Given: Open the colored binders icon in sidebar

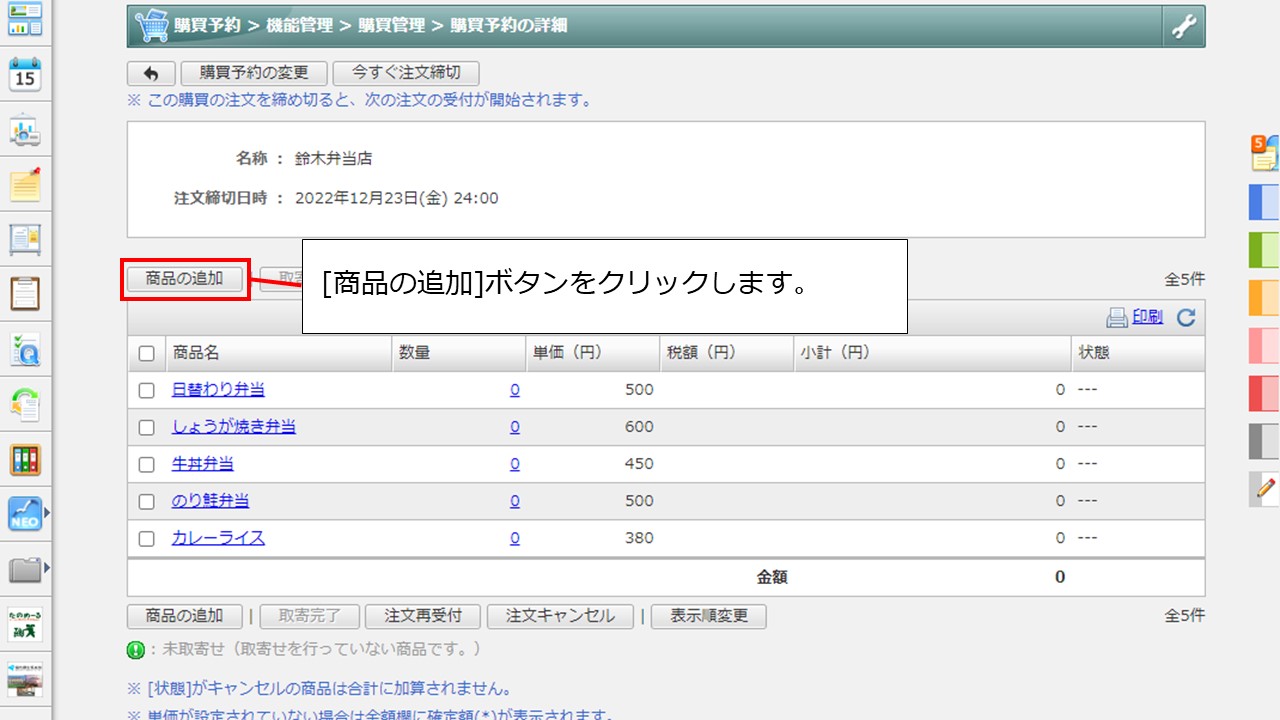Looking at the screenshot, I should pos(25,460).
